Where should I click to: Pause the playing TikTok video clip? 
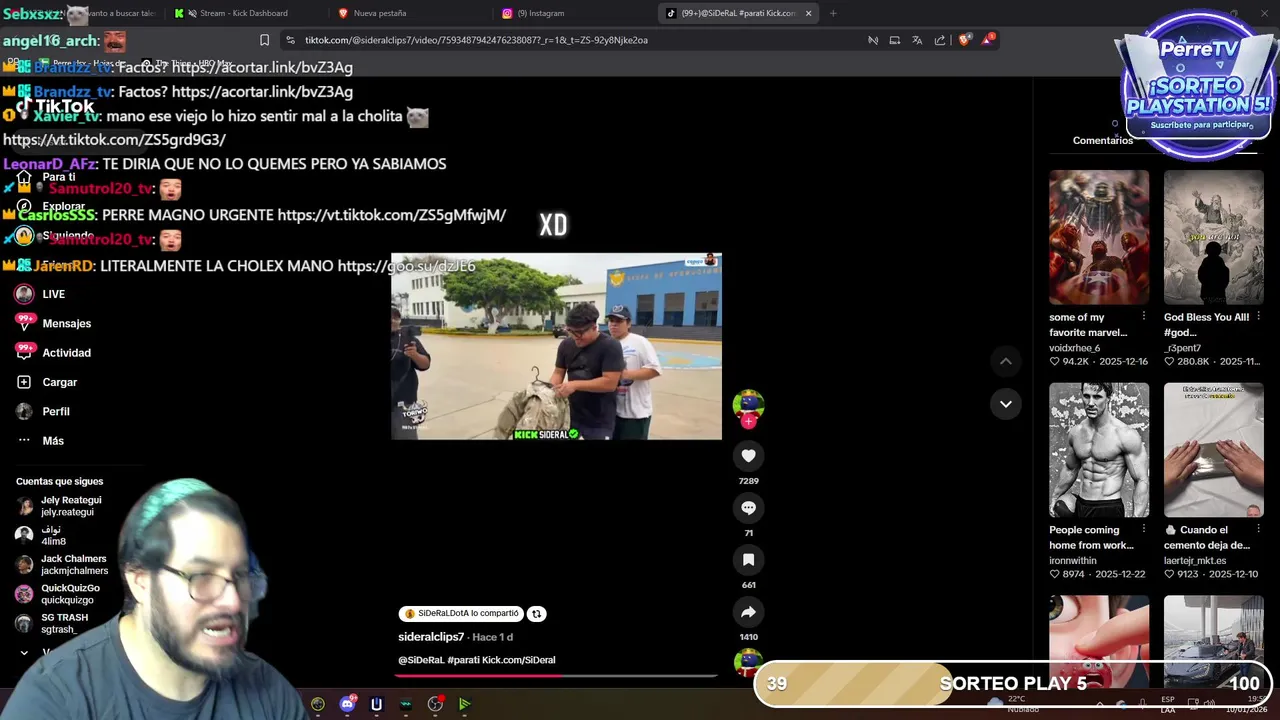(x=556, y=346)
